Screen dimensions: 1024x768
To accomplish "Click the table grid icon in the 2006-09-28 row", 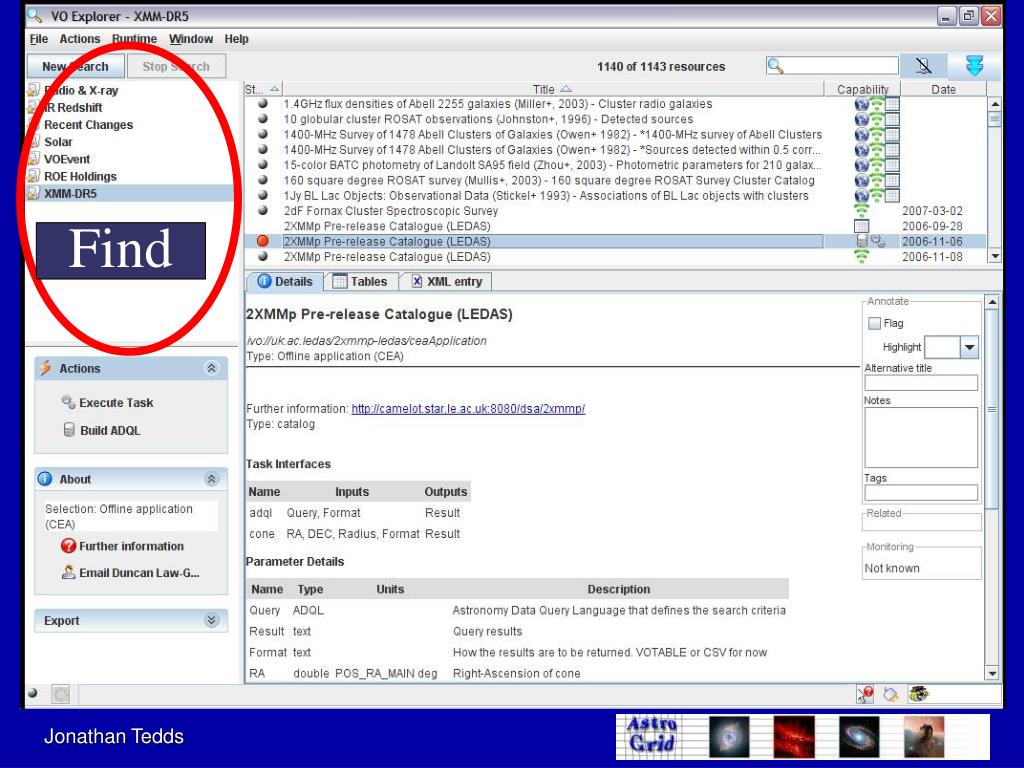I will click(x=861, y=226).
